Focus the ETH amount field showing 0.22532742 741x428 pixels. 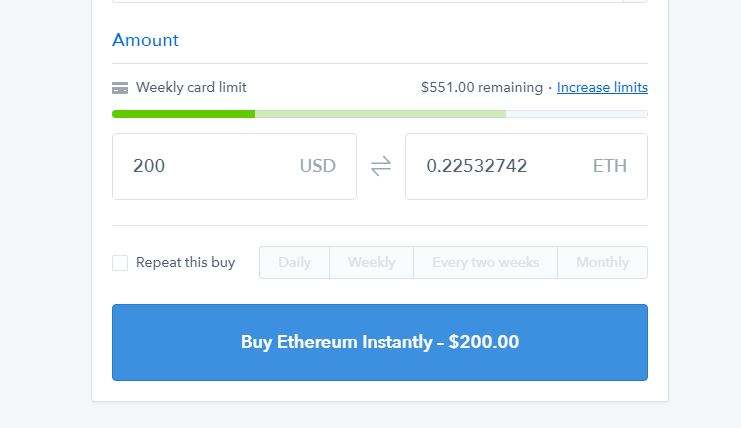pos(526,166)
